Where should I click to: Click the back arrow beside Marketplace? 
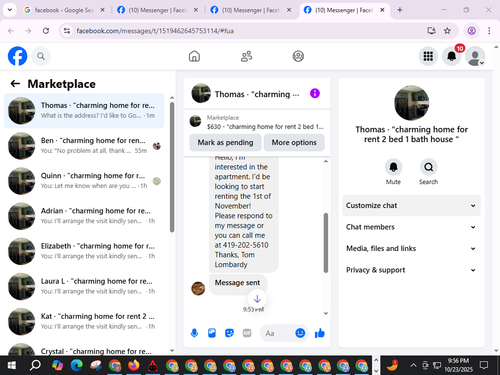click(x=15, y=84)
